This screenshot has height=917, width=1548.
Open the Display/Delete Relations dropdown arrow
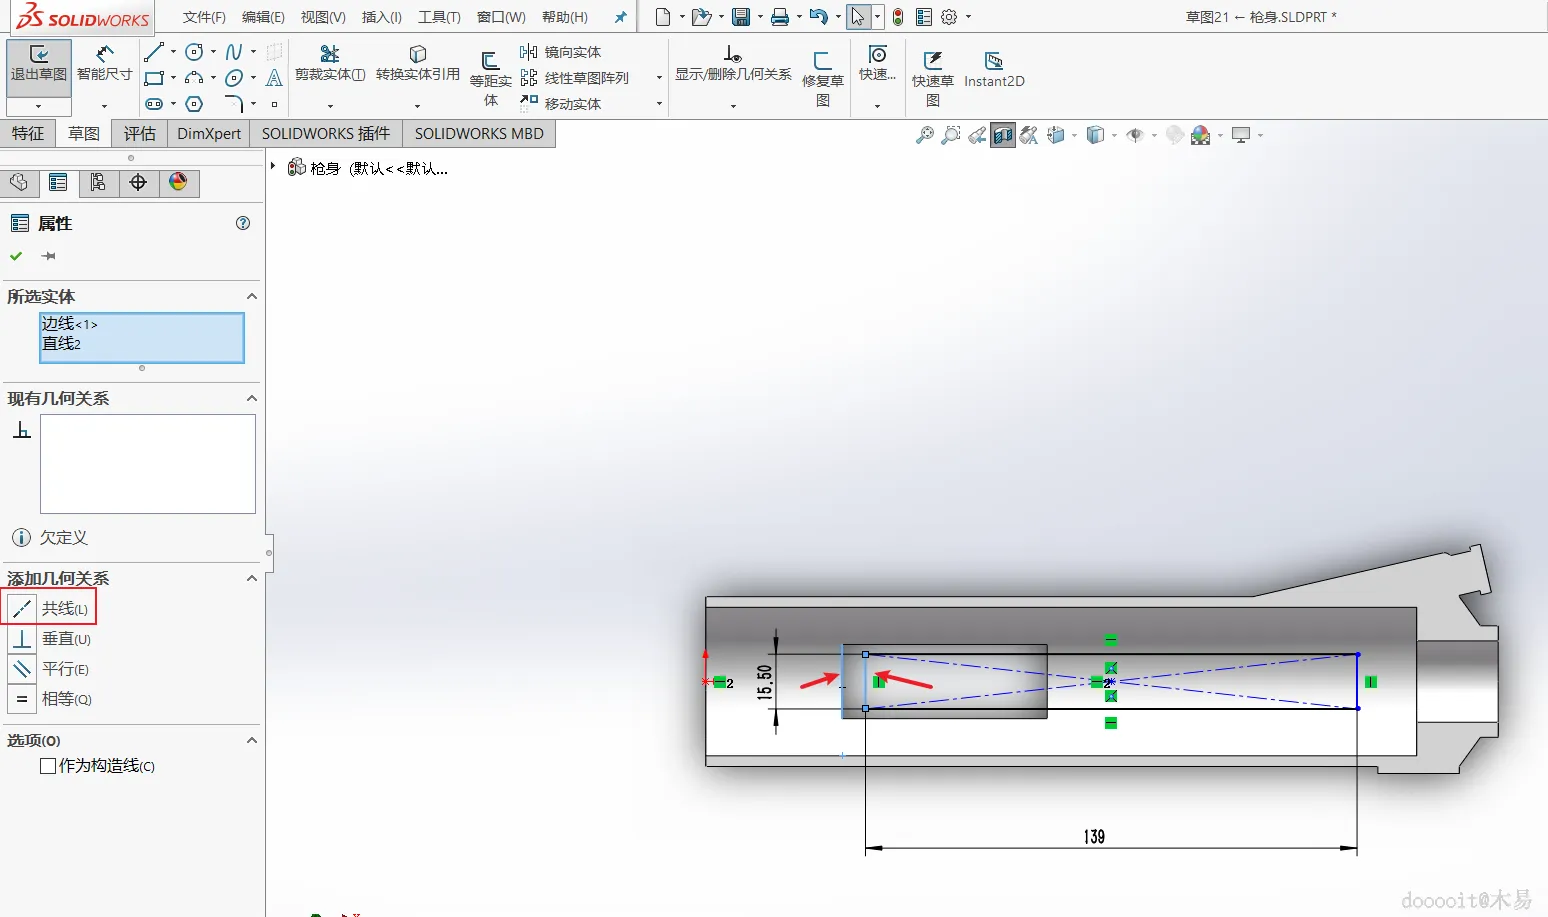click(733, 106)
